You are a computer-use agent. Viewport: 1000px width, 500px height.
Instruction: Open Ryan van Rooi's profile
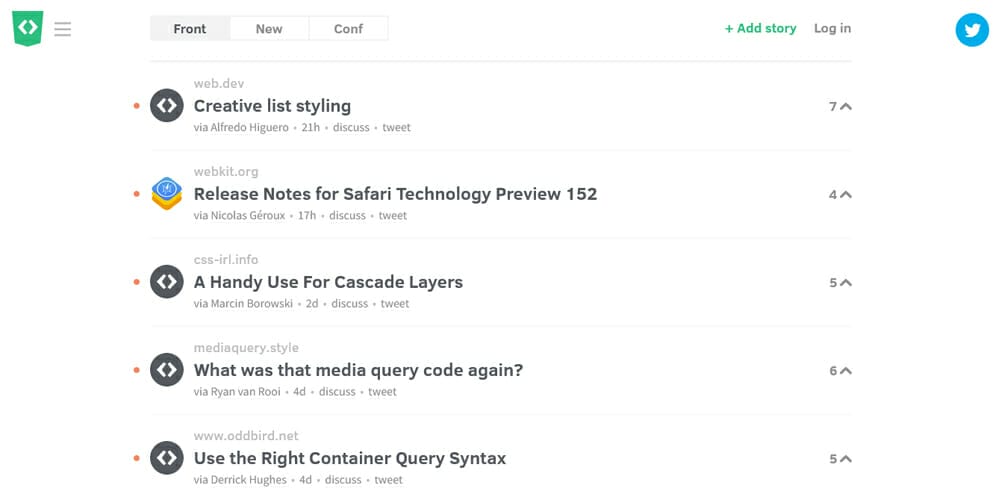245,392
